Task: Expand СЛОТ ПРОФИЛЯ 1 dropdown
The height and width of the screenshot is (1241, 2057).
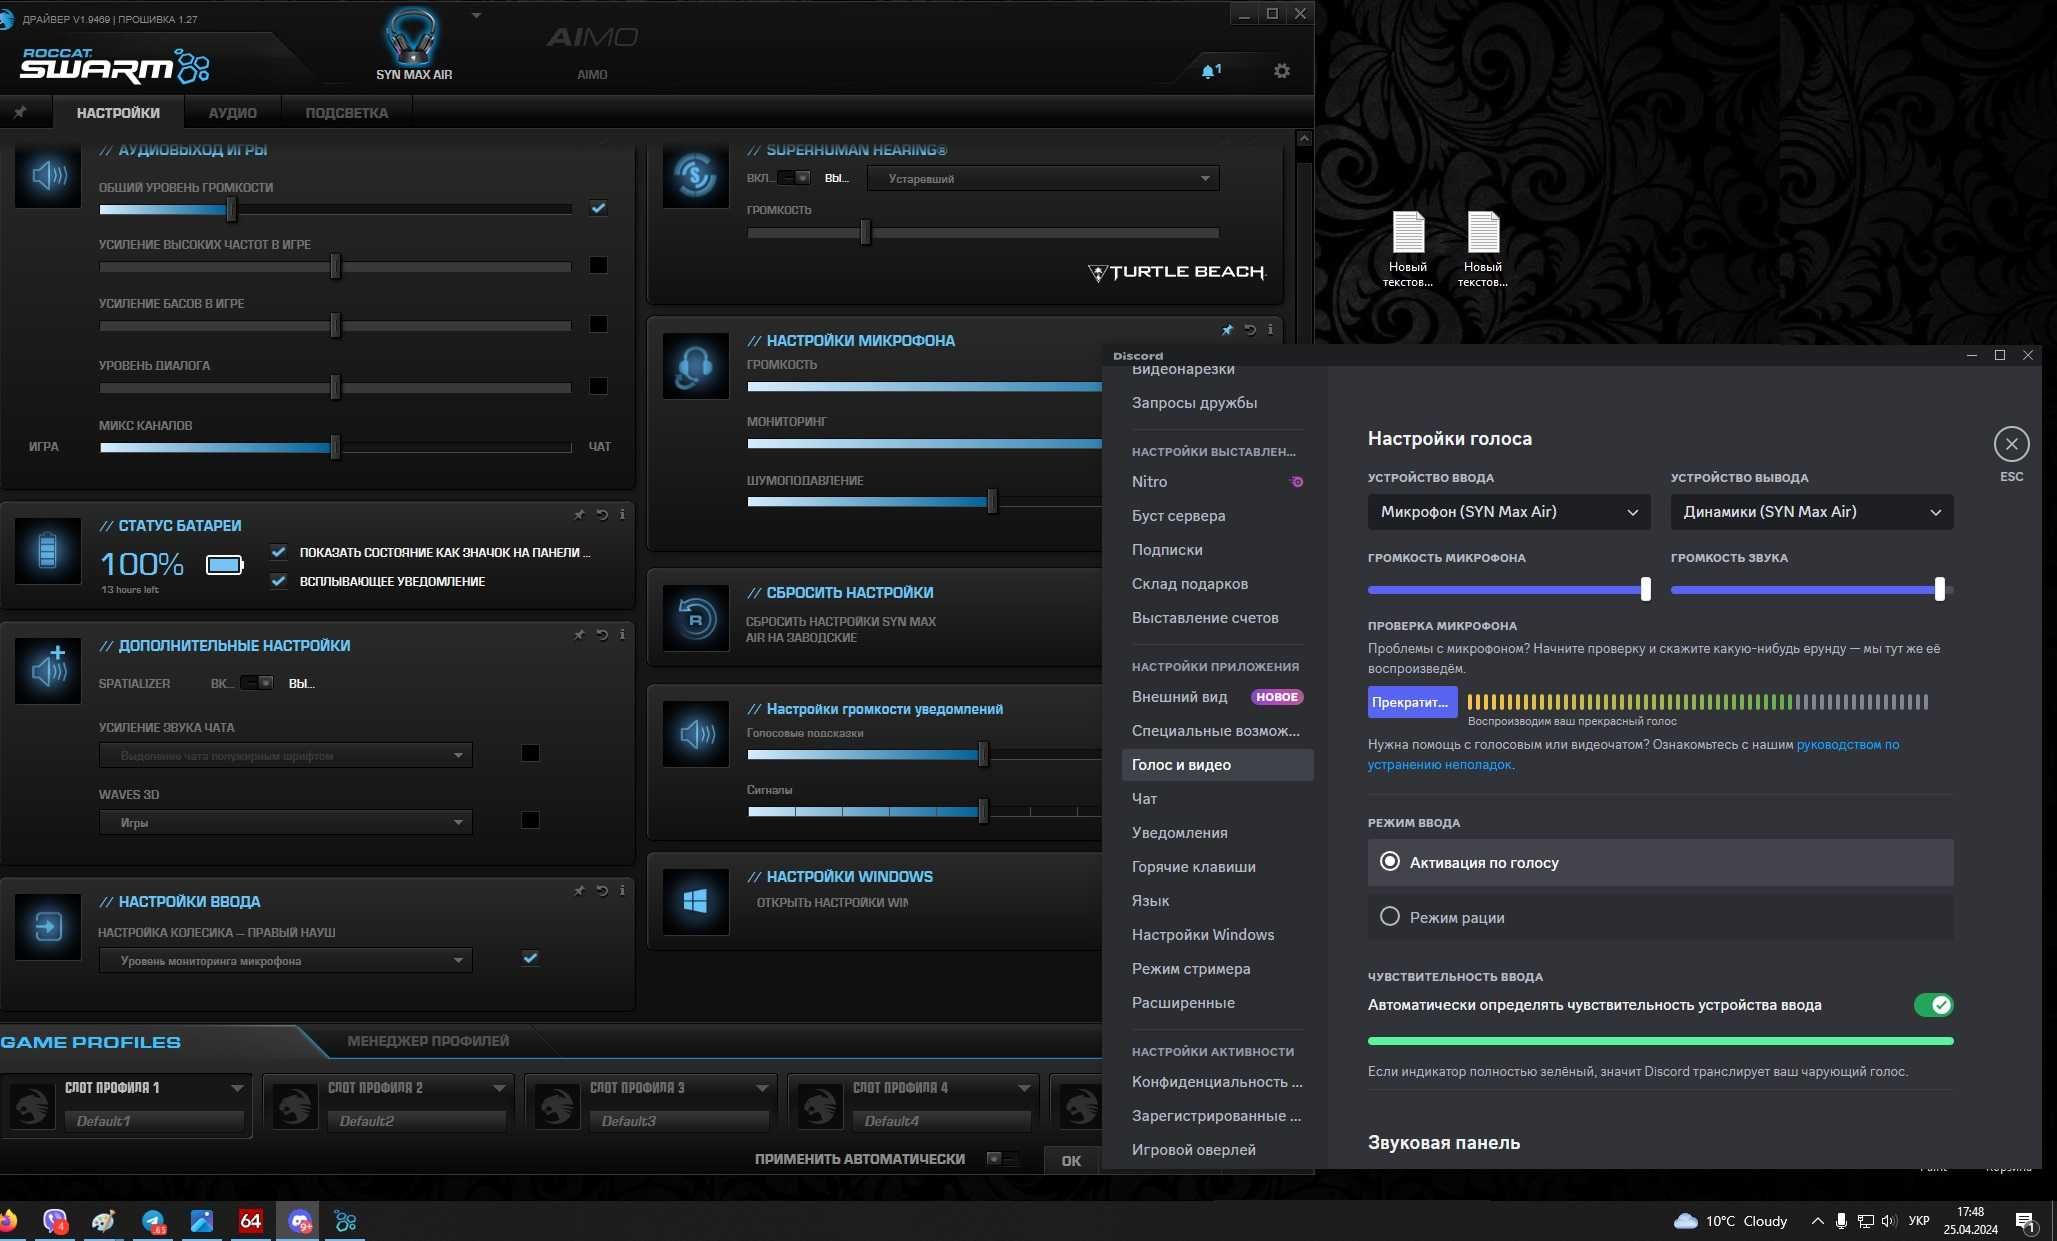Action: [236, 1088]
